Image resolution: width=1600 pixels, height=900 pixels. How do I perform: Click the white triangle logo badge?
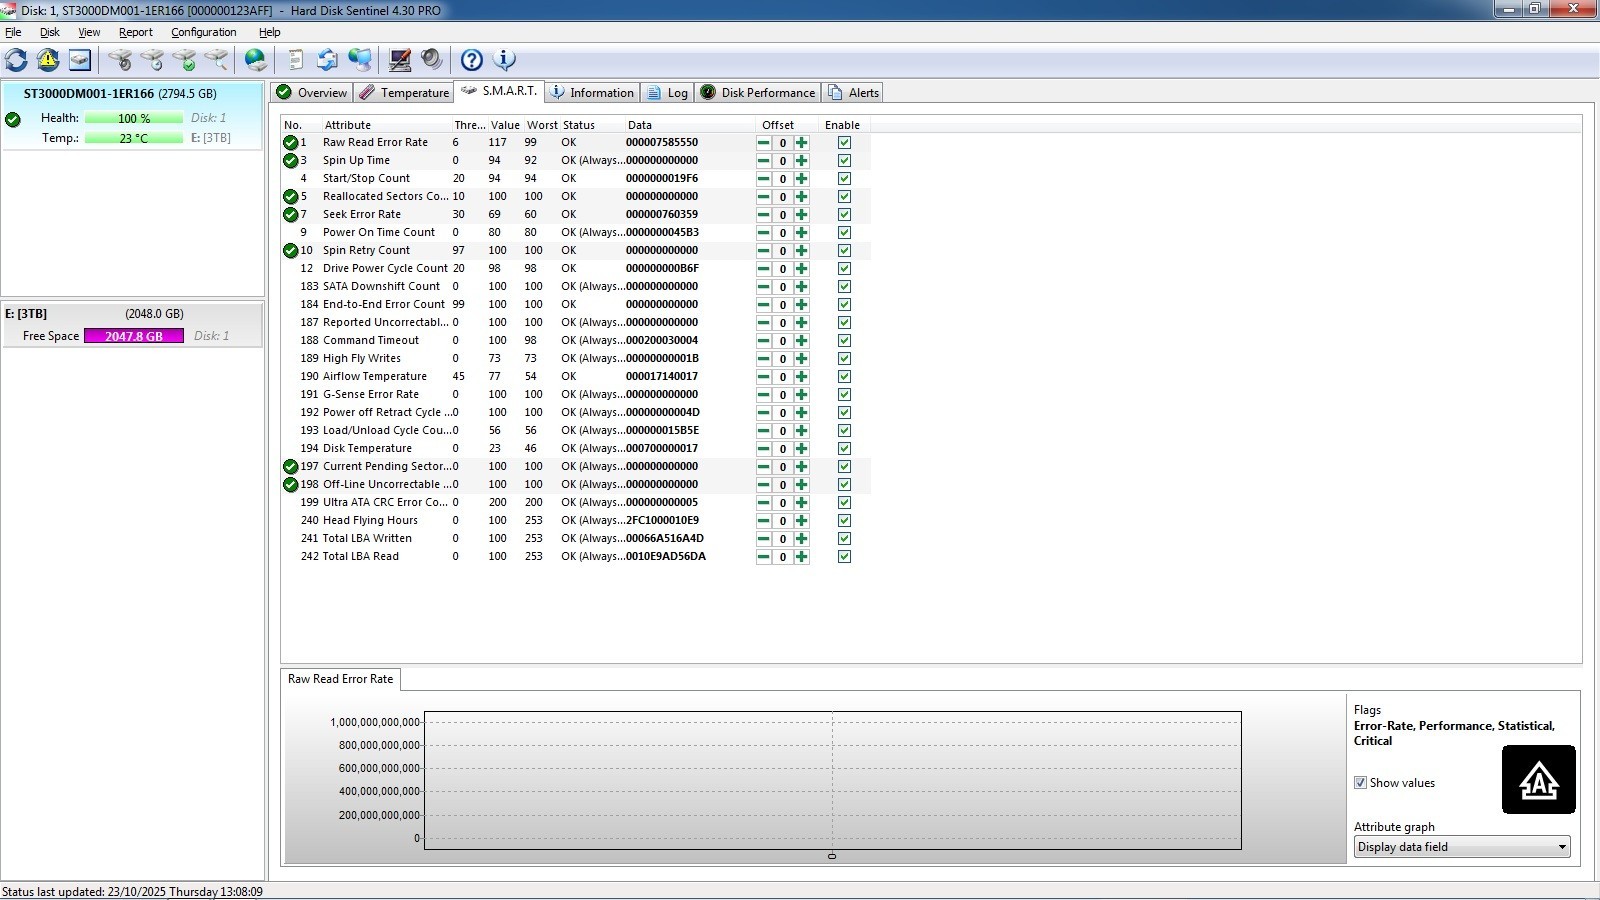[x=1538, y=780]
